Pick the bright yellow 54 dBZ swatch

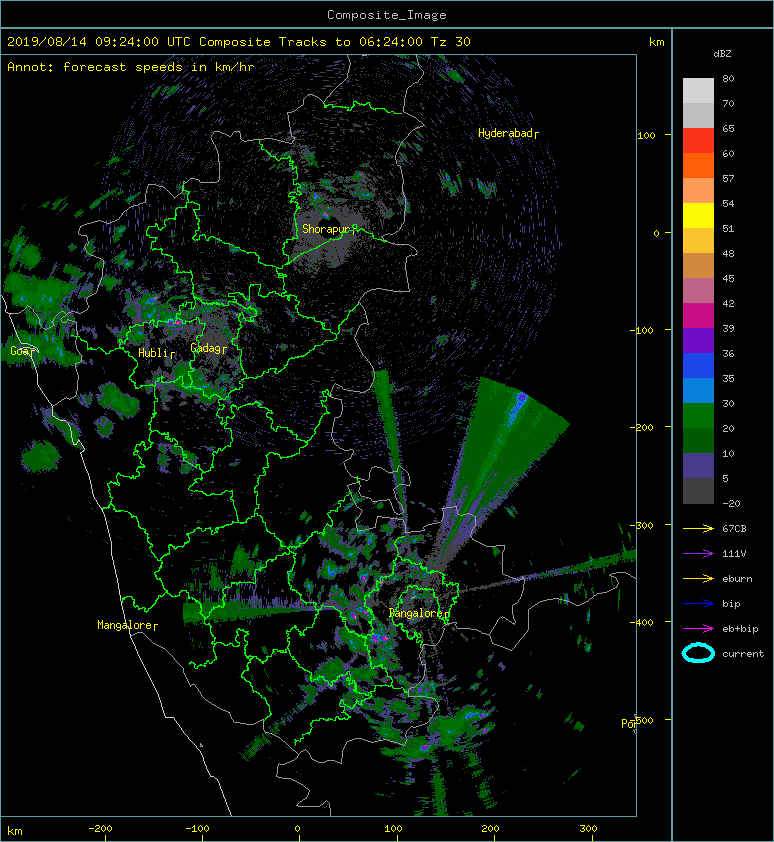pyautogui.click(x=698, y=215)
